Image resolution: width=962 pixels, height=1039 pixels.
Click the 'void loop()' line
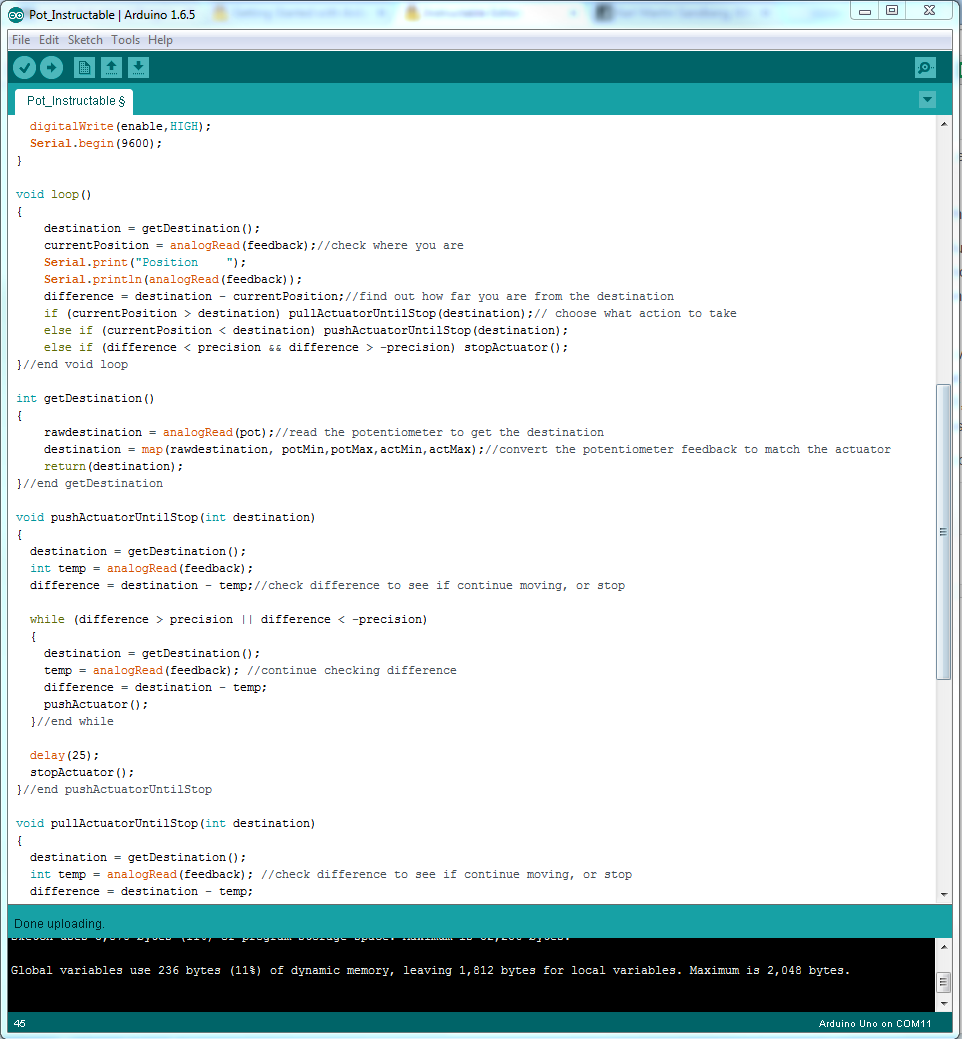coord(54,194)
